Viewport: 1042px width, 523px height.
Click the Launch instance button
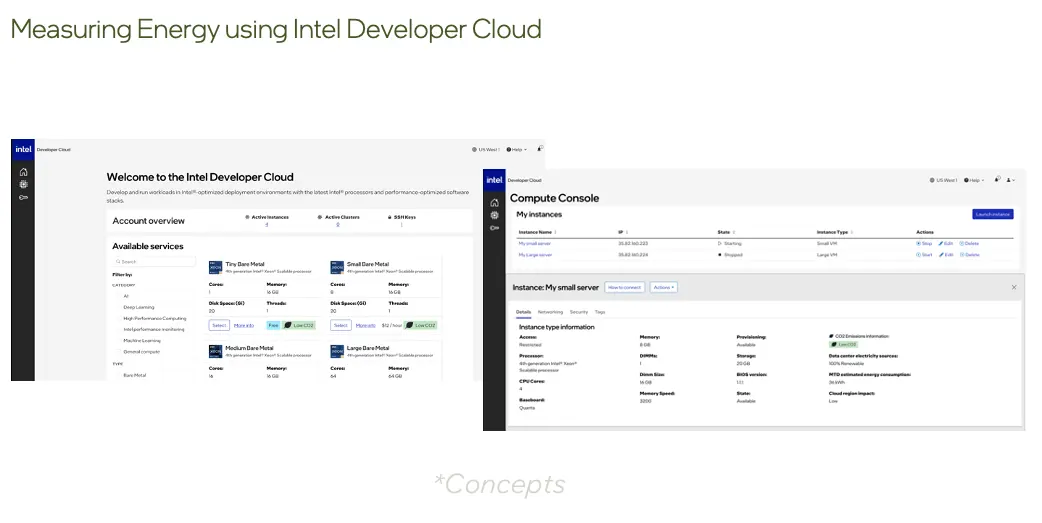coord(993,214)
